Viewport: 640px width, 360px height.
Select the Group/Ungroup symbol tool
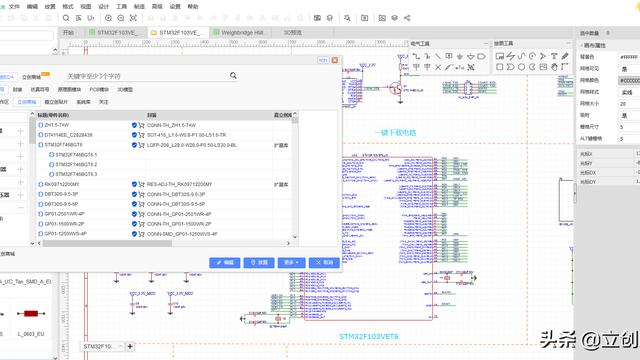(471, 67)
